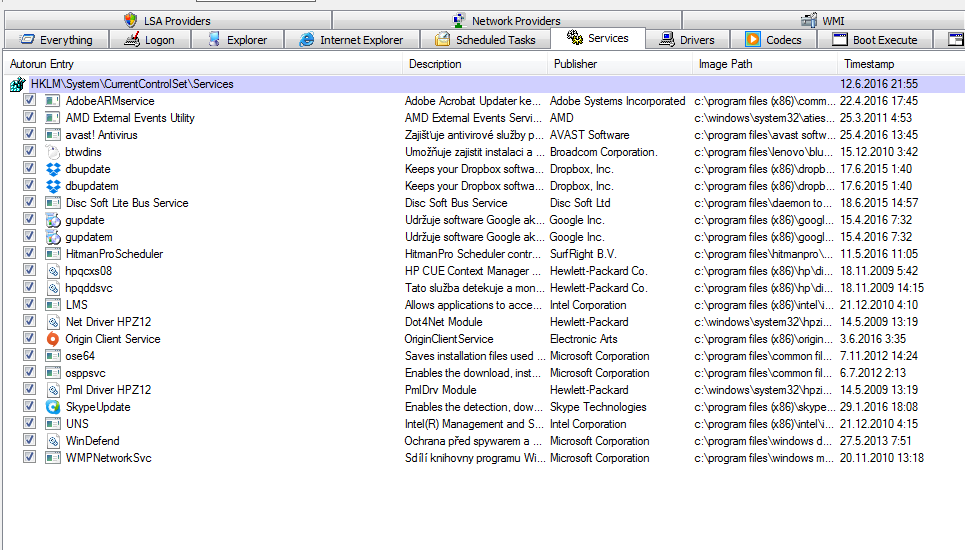Click the Net Driver HPZ12 icon

pos(53,322)
